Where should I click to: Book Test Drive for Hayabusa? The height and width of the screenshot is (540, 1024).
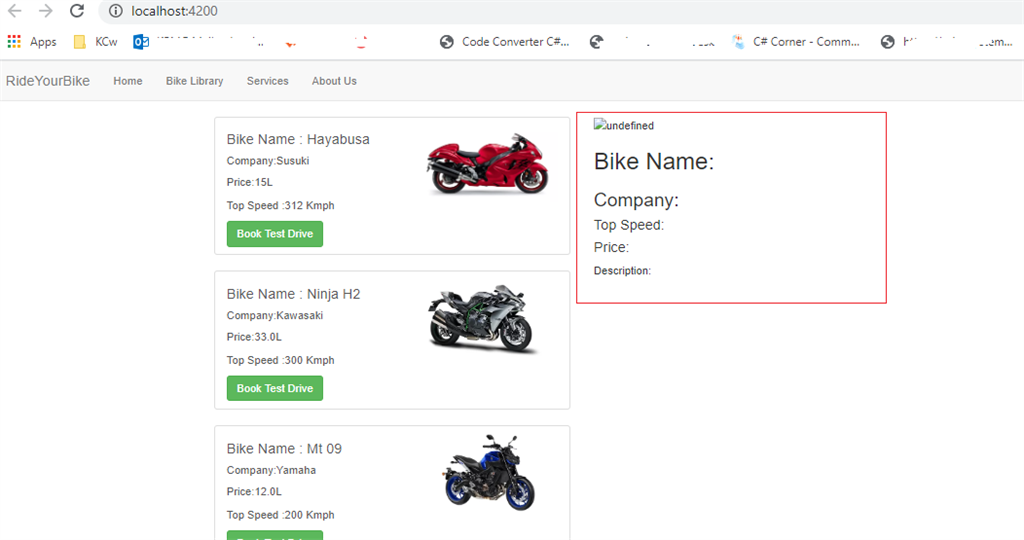[x=275, y=234]
